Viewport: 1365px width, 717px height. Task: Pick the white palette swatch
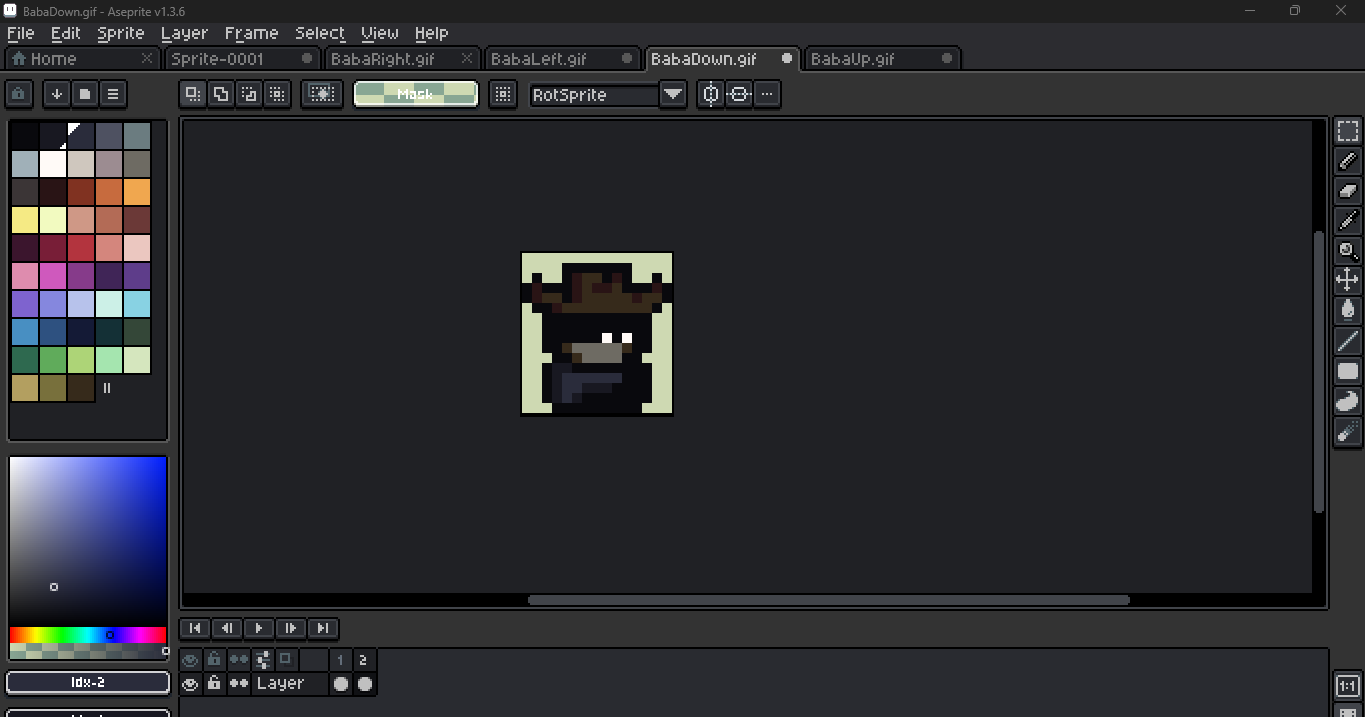pyautogui.click(x=53, y=164)
